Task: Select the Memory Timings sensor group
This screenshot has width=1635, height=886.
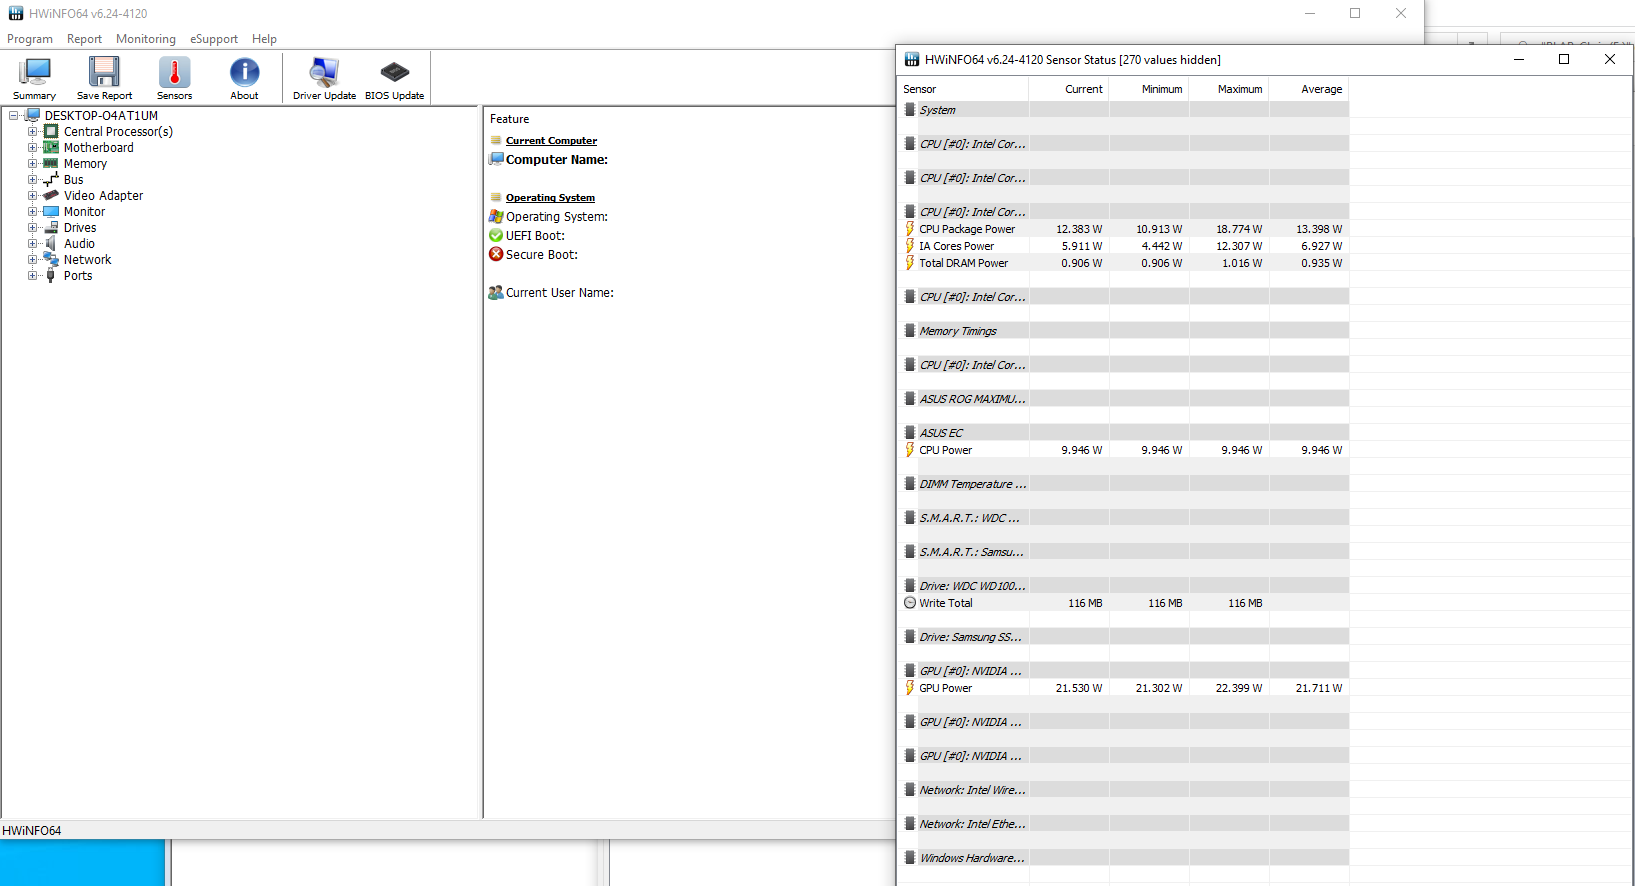Action: (x=1124, y=331)
